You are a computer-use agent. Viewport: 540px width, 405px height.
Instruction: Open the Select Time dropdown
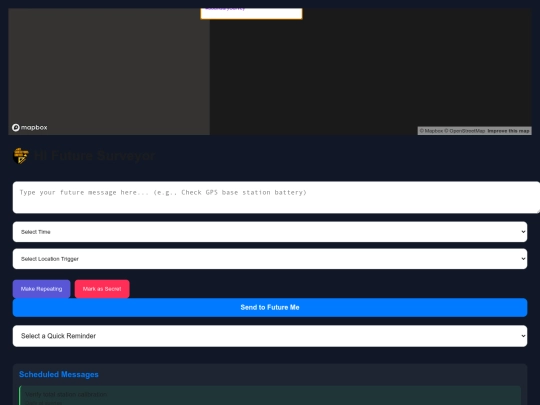270,232
